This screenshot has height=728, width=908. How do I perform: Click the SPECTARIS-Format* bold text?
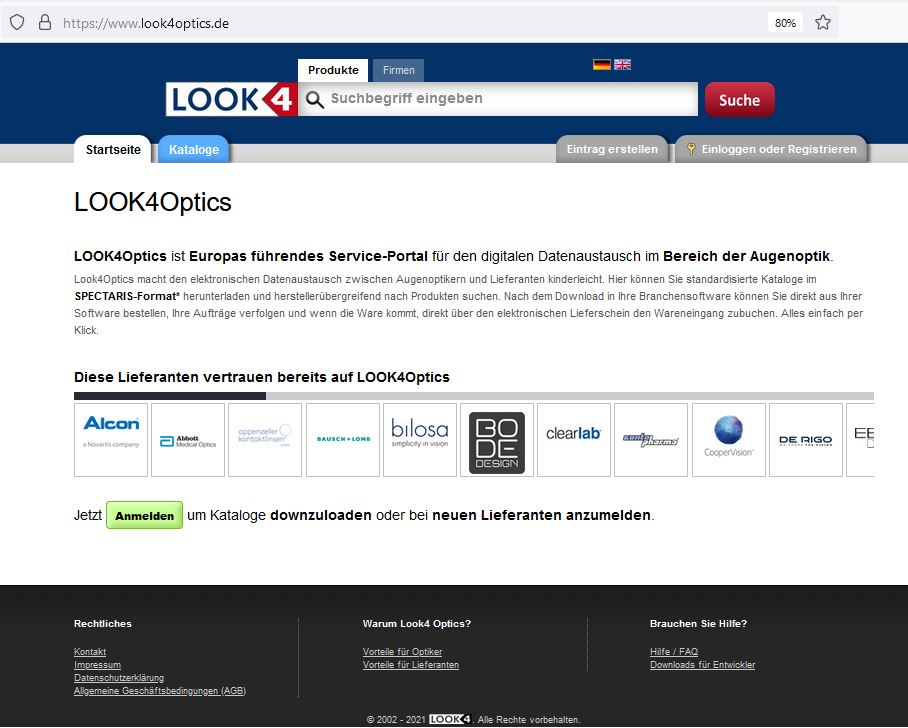(x=127, y=296)
